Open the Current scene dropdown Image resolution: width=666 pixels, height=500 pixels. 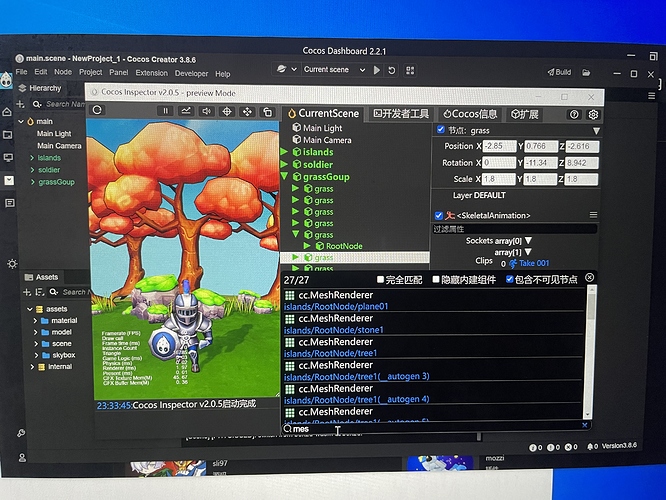[x=334, y=70]
